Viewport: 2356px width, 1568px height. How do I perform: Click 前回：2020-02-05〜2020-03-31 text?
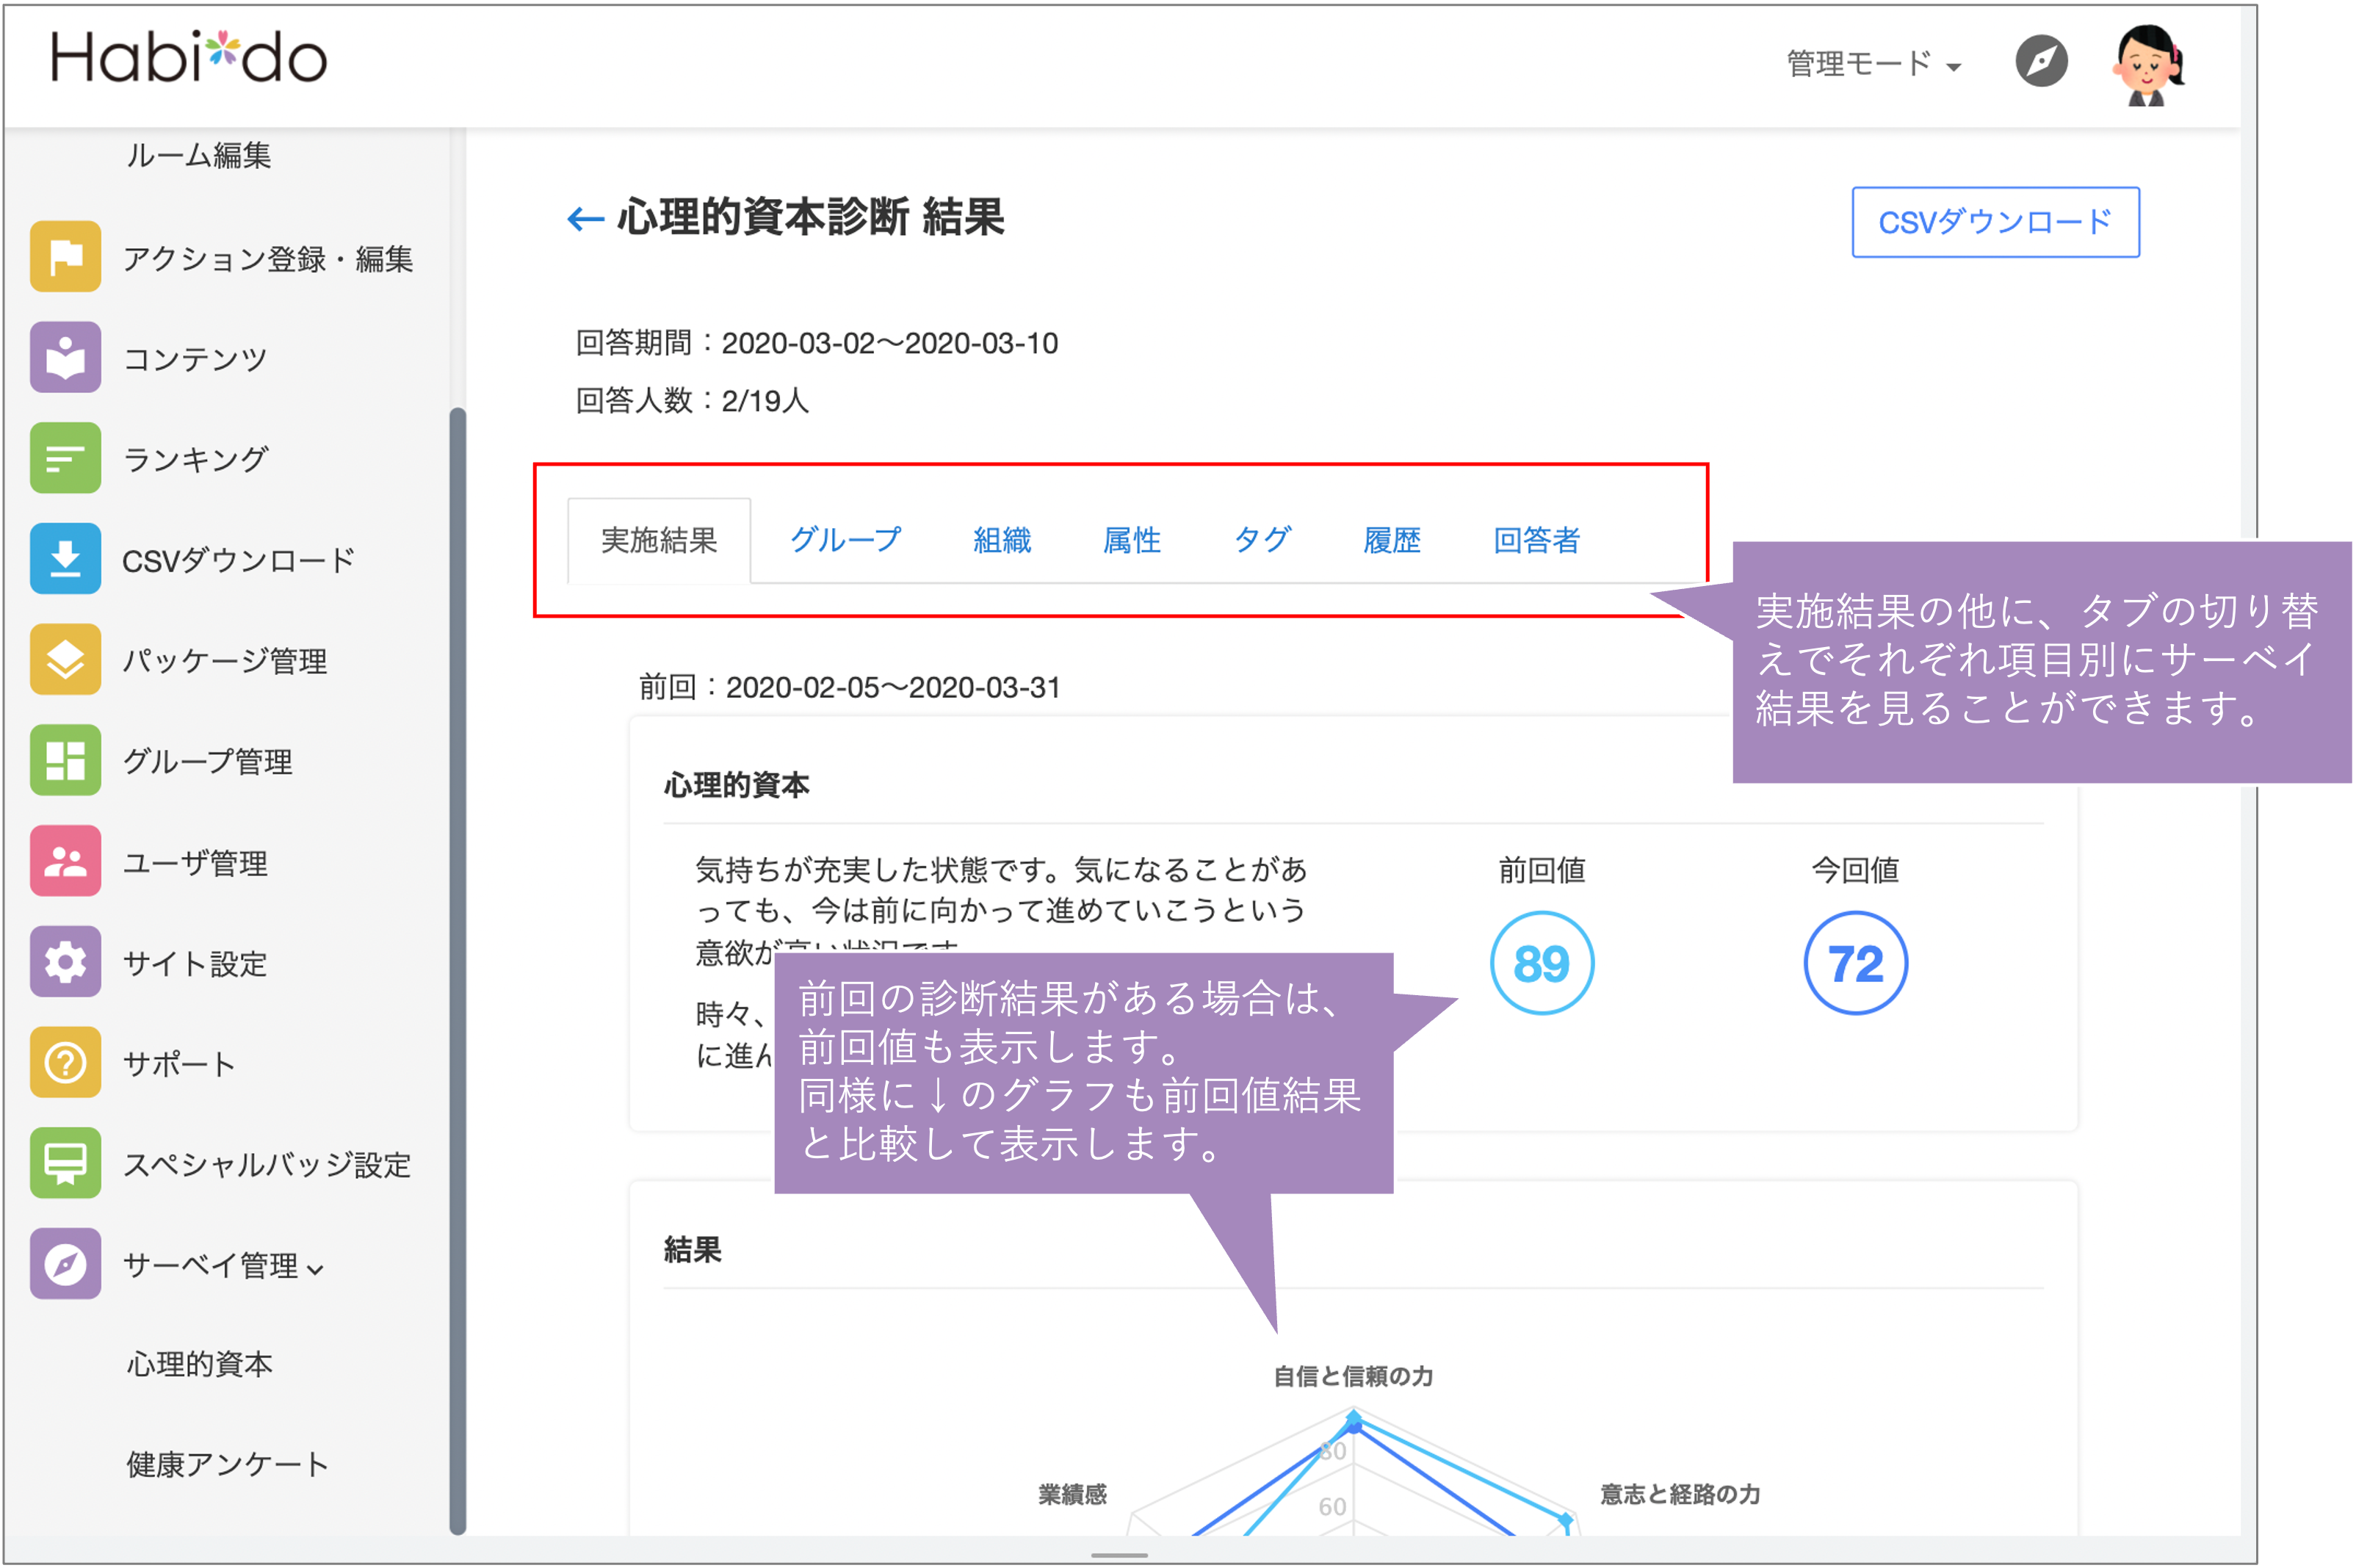849,687
